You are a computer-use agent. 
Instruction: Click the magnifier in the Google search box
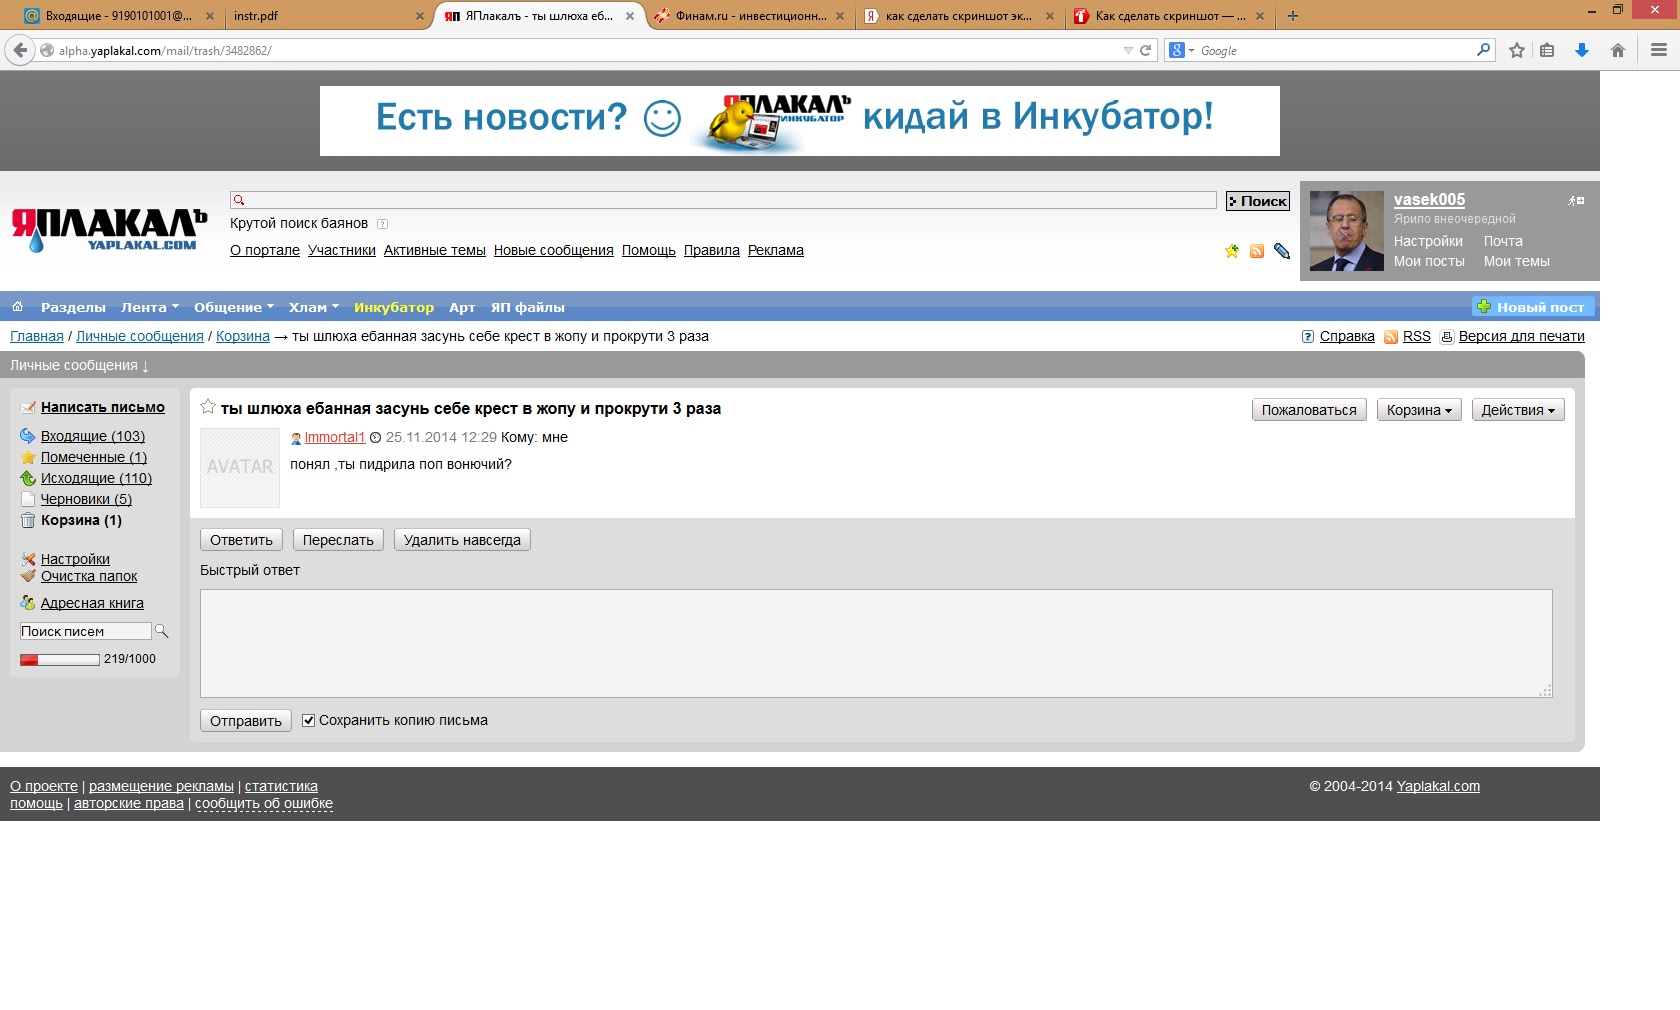(1483, 50)
